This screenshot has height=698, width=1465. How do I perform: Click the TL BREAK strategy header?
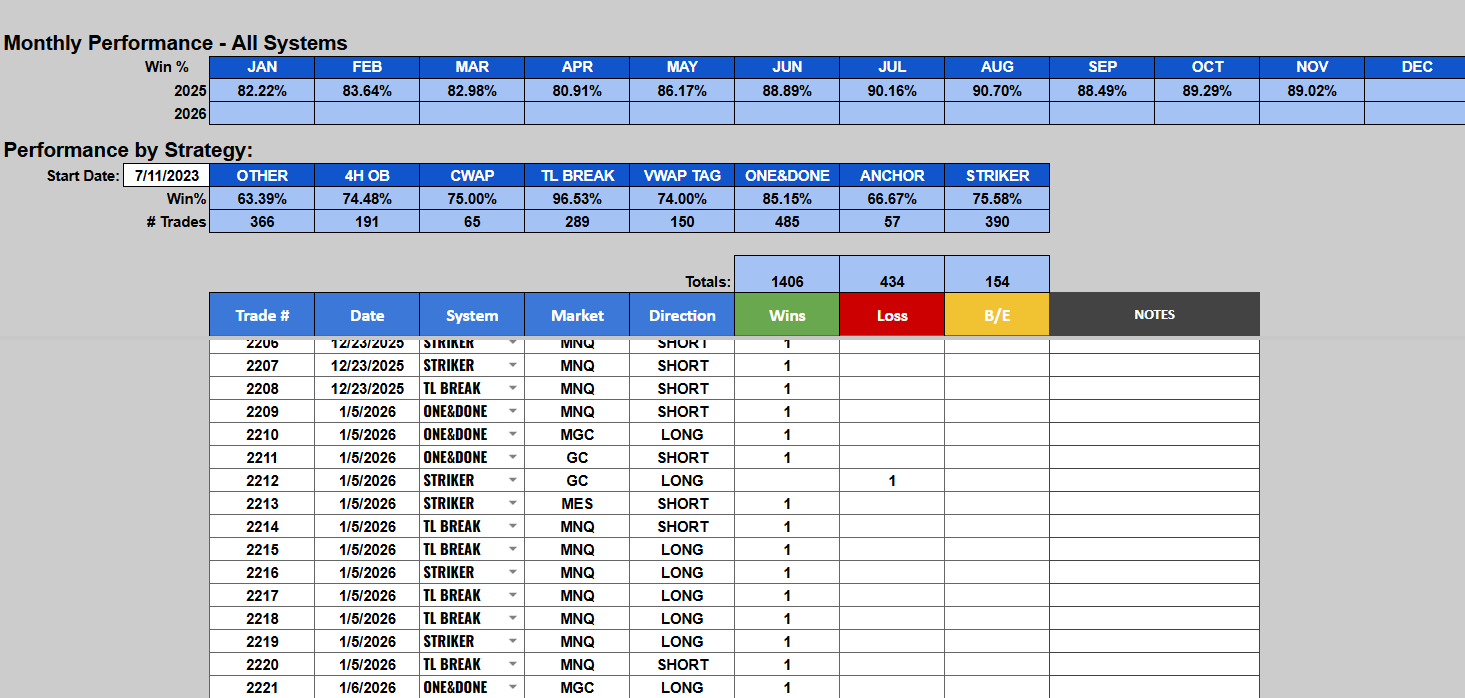[577, 176]
